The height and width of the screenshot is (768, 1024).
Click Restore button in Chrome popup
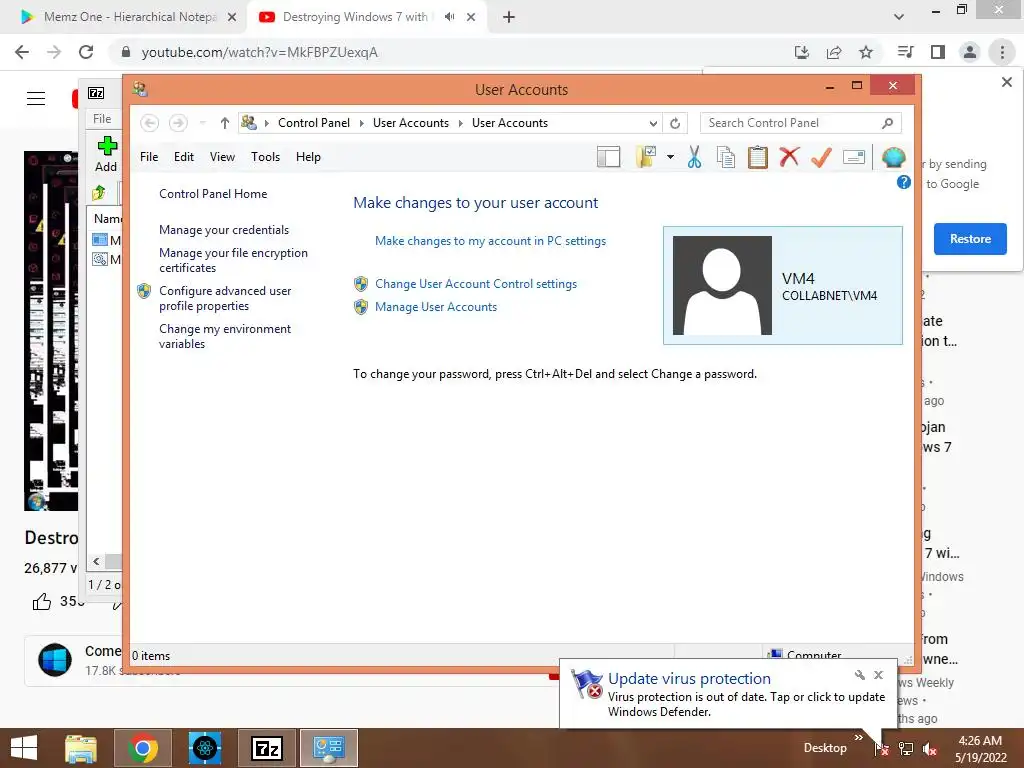pyautogui.click(x=970, y=239)
